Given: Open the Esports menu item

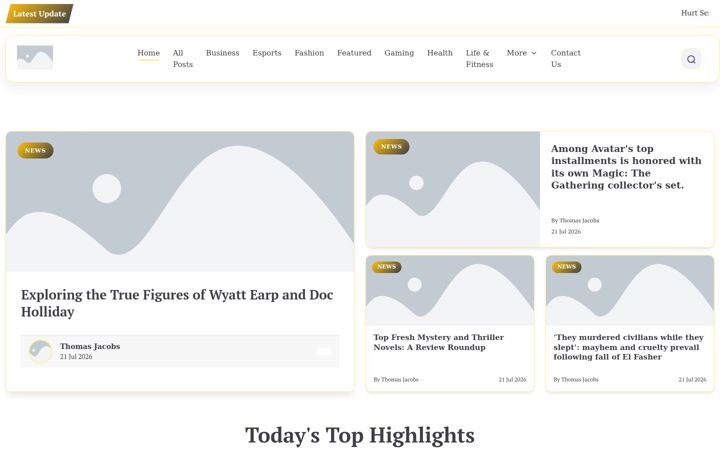Looking at the screenshot, I should coord(267,53).
